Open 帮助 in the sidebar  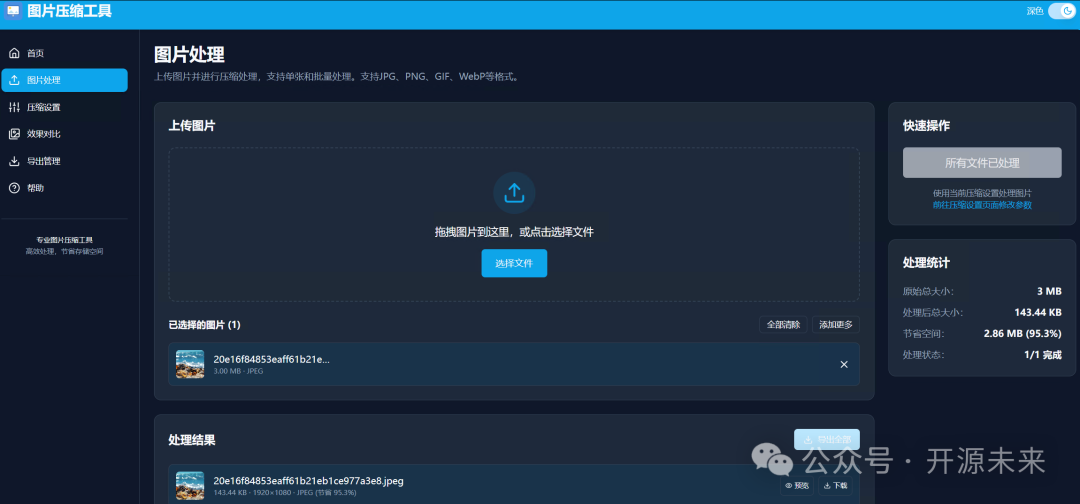tap(64, 188)
